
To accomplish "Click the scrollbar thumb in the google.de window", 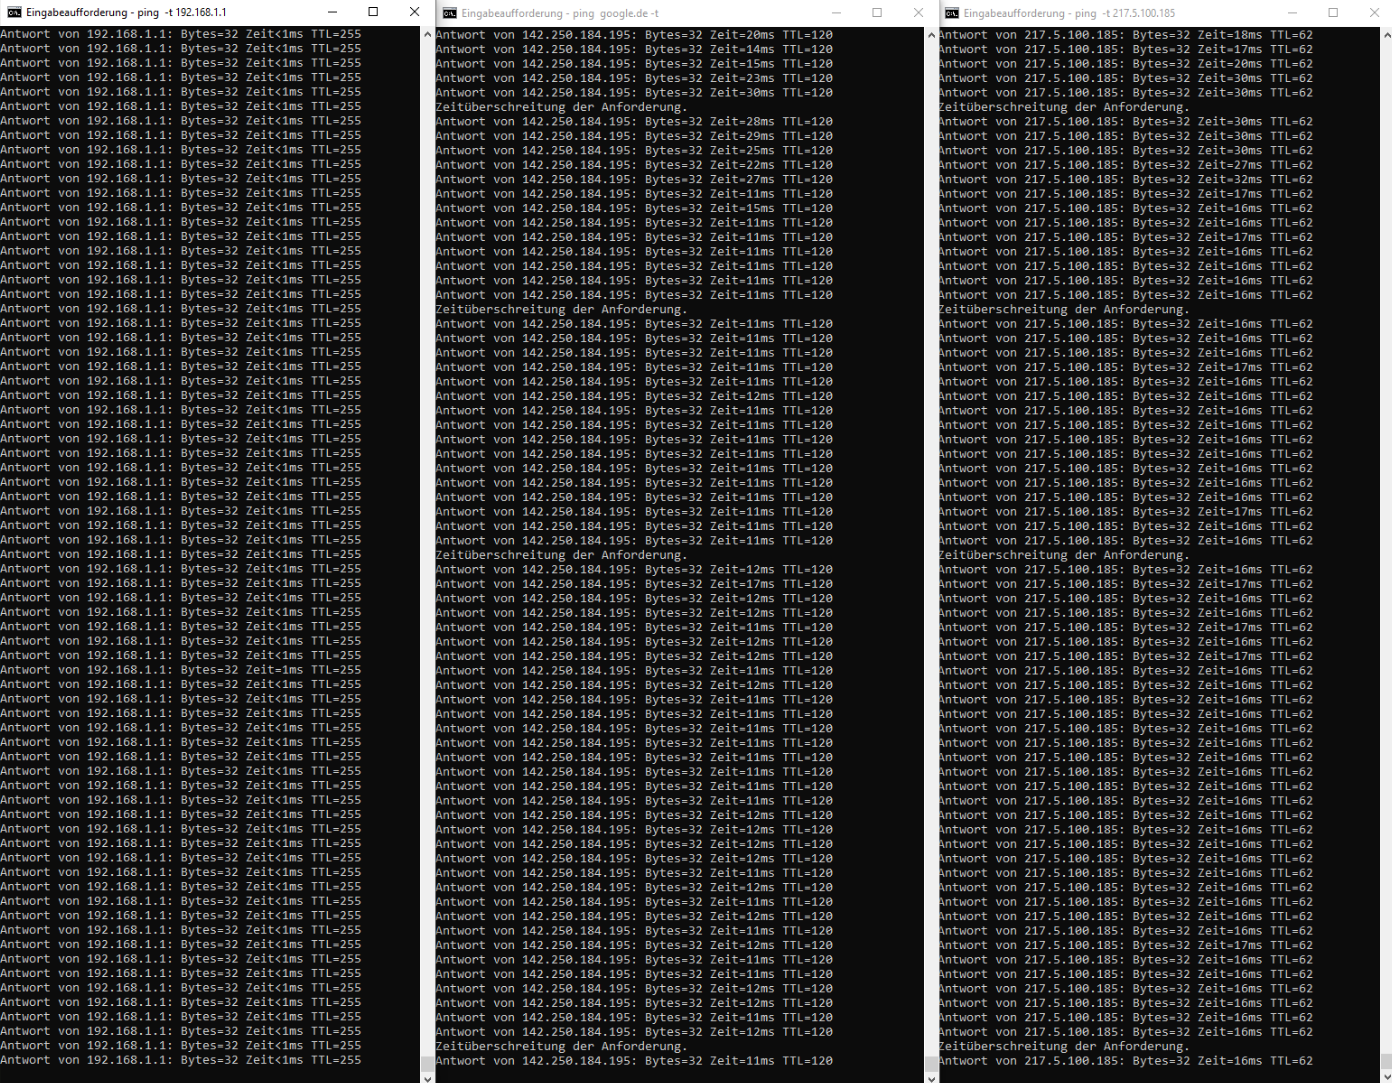I will (x=931, y=1062).
